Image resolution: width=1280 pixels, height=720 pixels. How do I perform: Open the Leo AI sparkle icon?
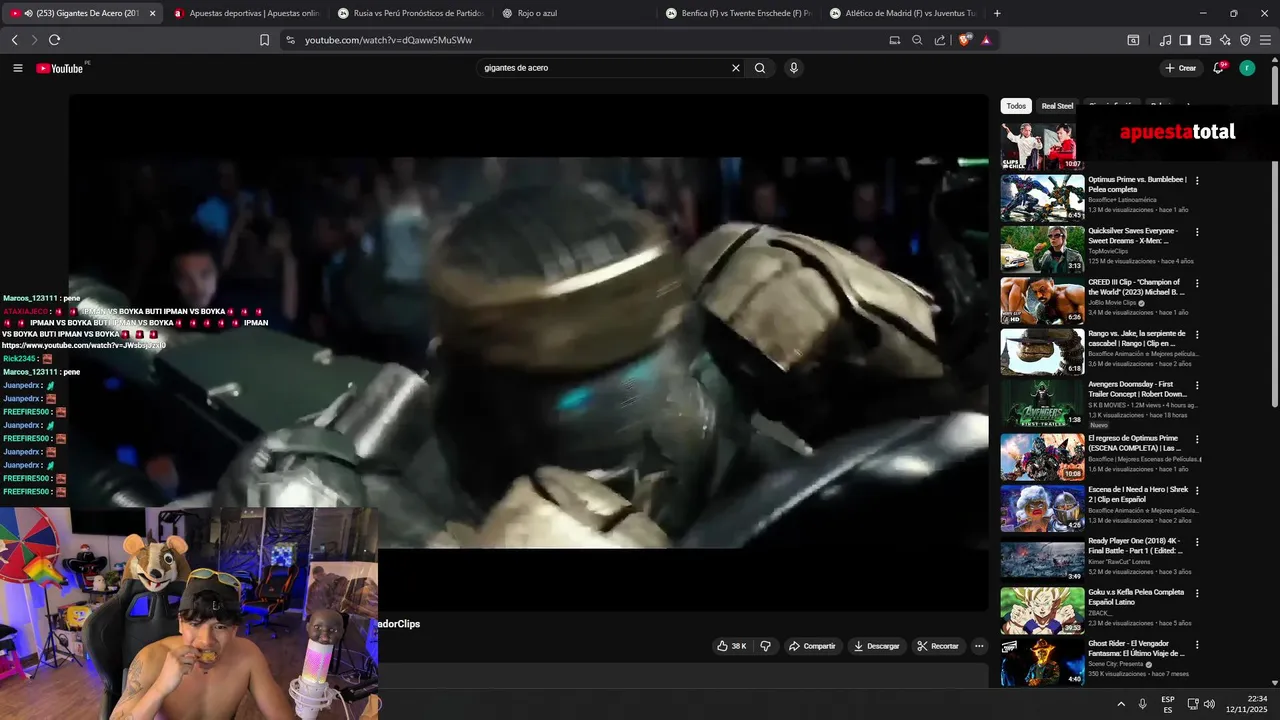[1225, 40]
